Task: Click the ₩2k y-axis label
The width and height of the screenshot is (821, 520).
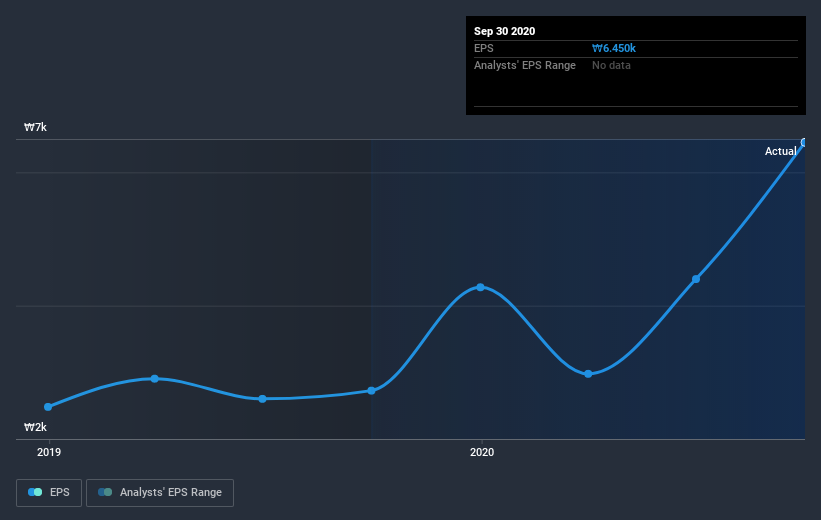Action: [x=35, y=427]
